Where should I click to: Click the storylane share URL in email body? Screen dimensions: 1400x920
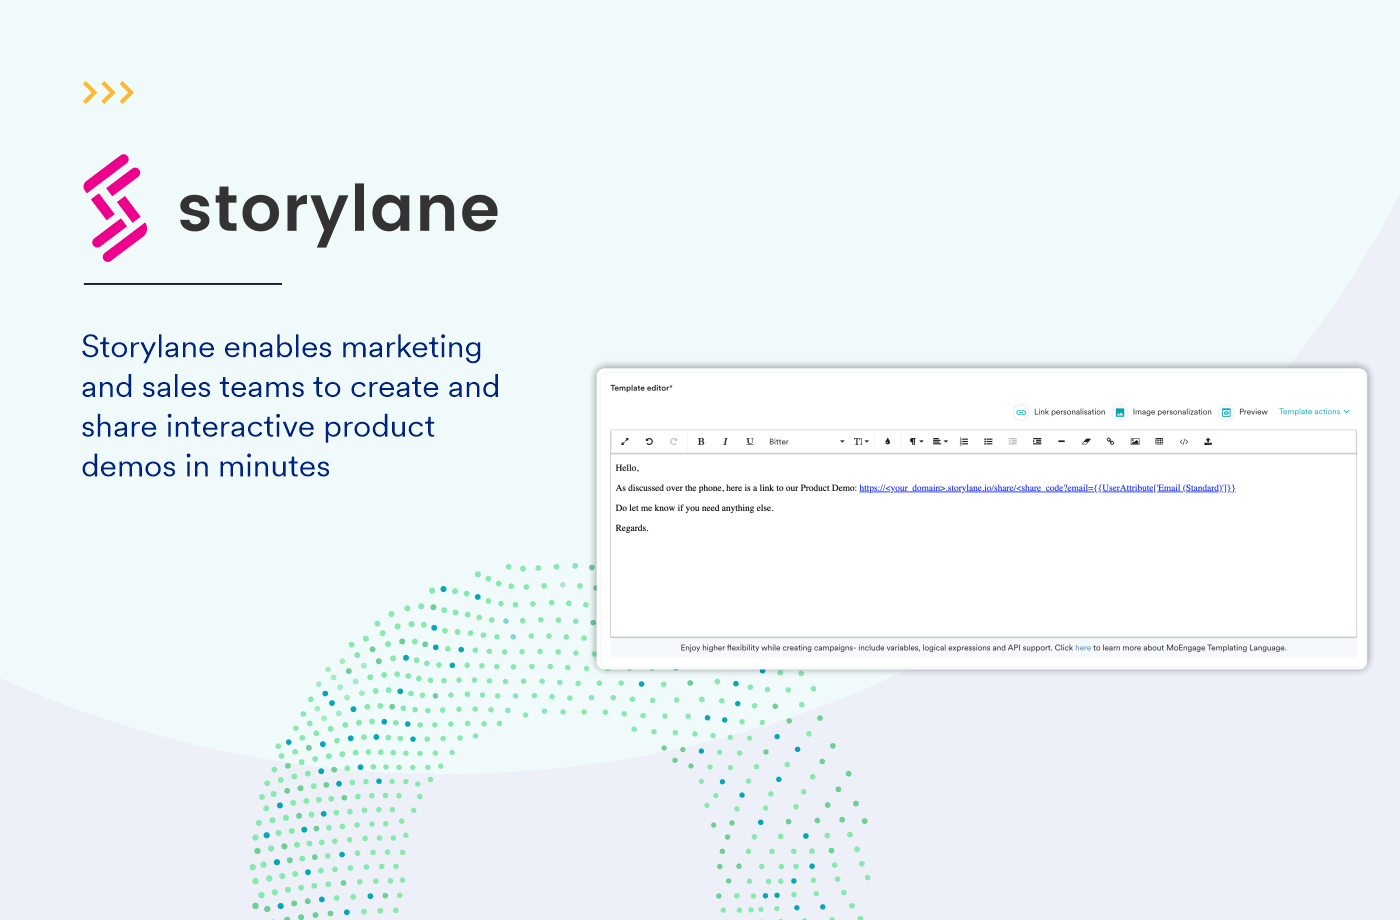click(1047, 488)
